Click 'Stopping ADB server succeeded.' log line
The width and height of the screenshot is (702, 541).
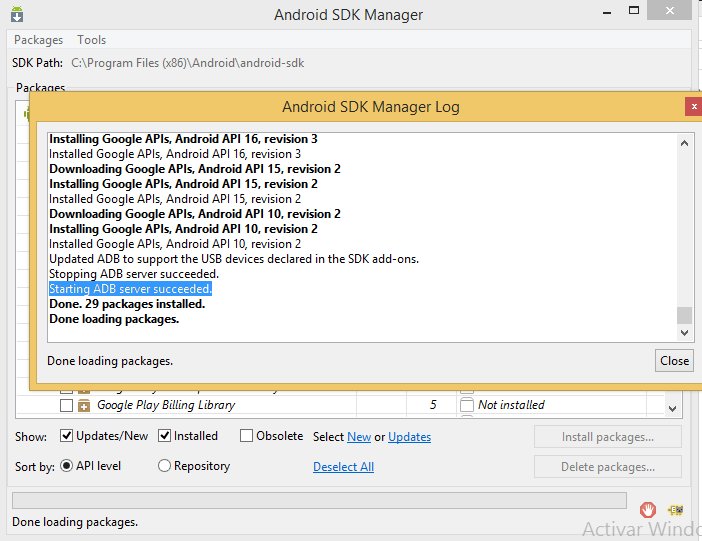click(134, 274)
